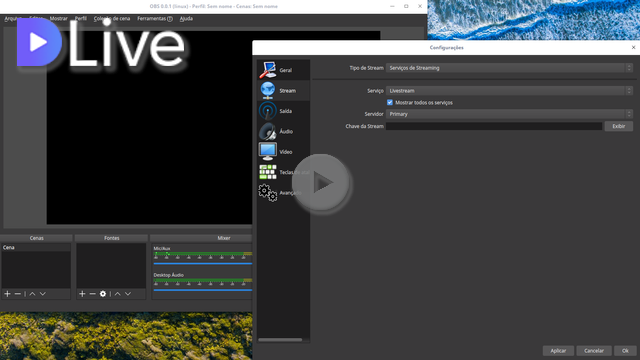The height and width of the screenshot is (360, 640).
Task: Click the Mixer panel header
Action: point(202,238)
